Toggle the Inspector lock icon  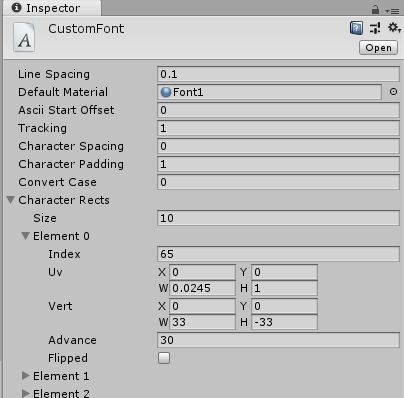[375, 10]
